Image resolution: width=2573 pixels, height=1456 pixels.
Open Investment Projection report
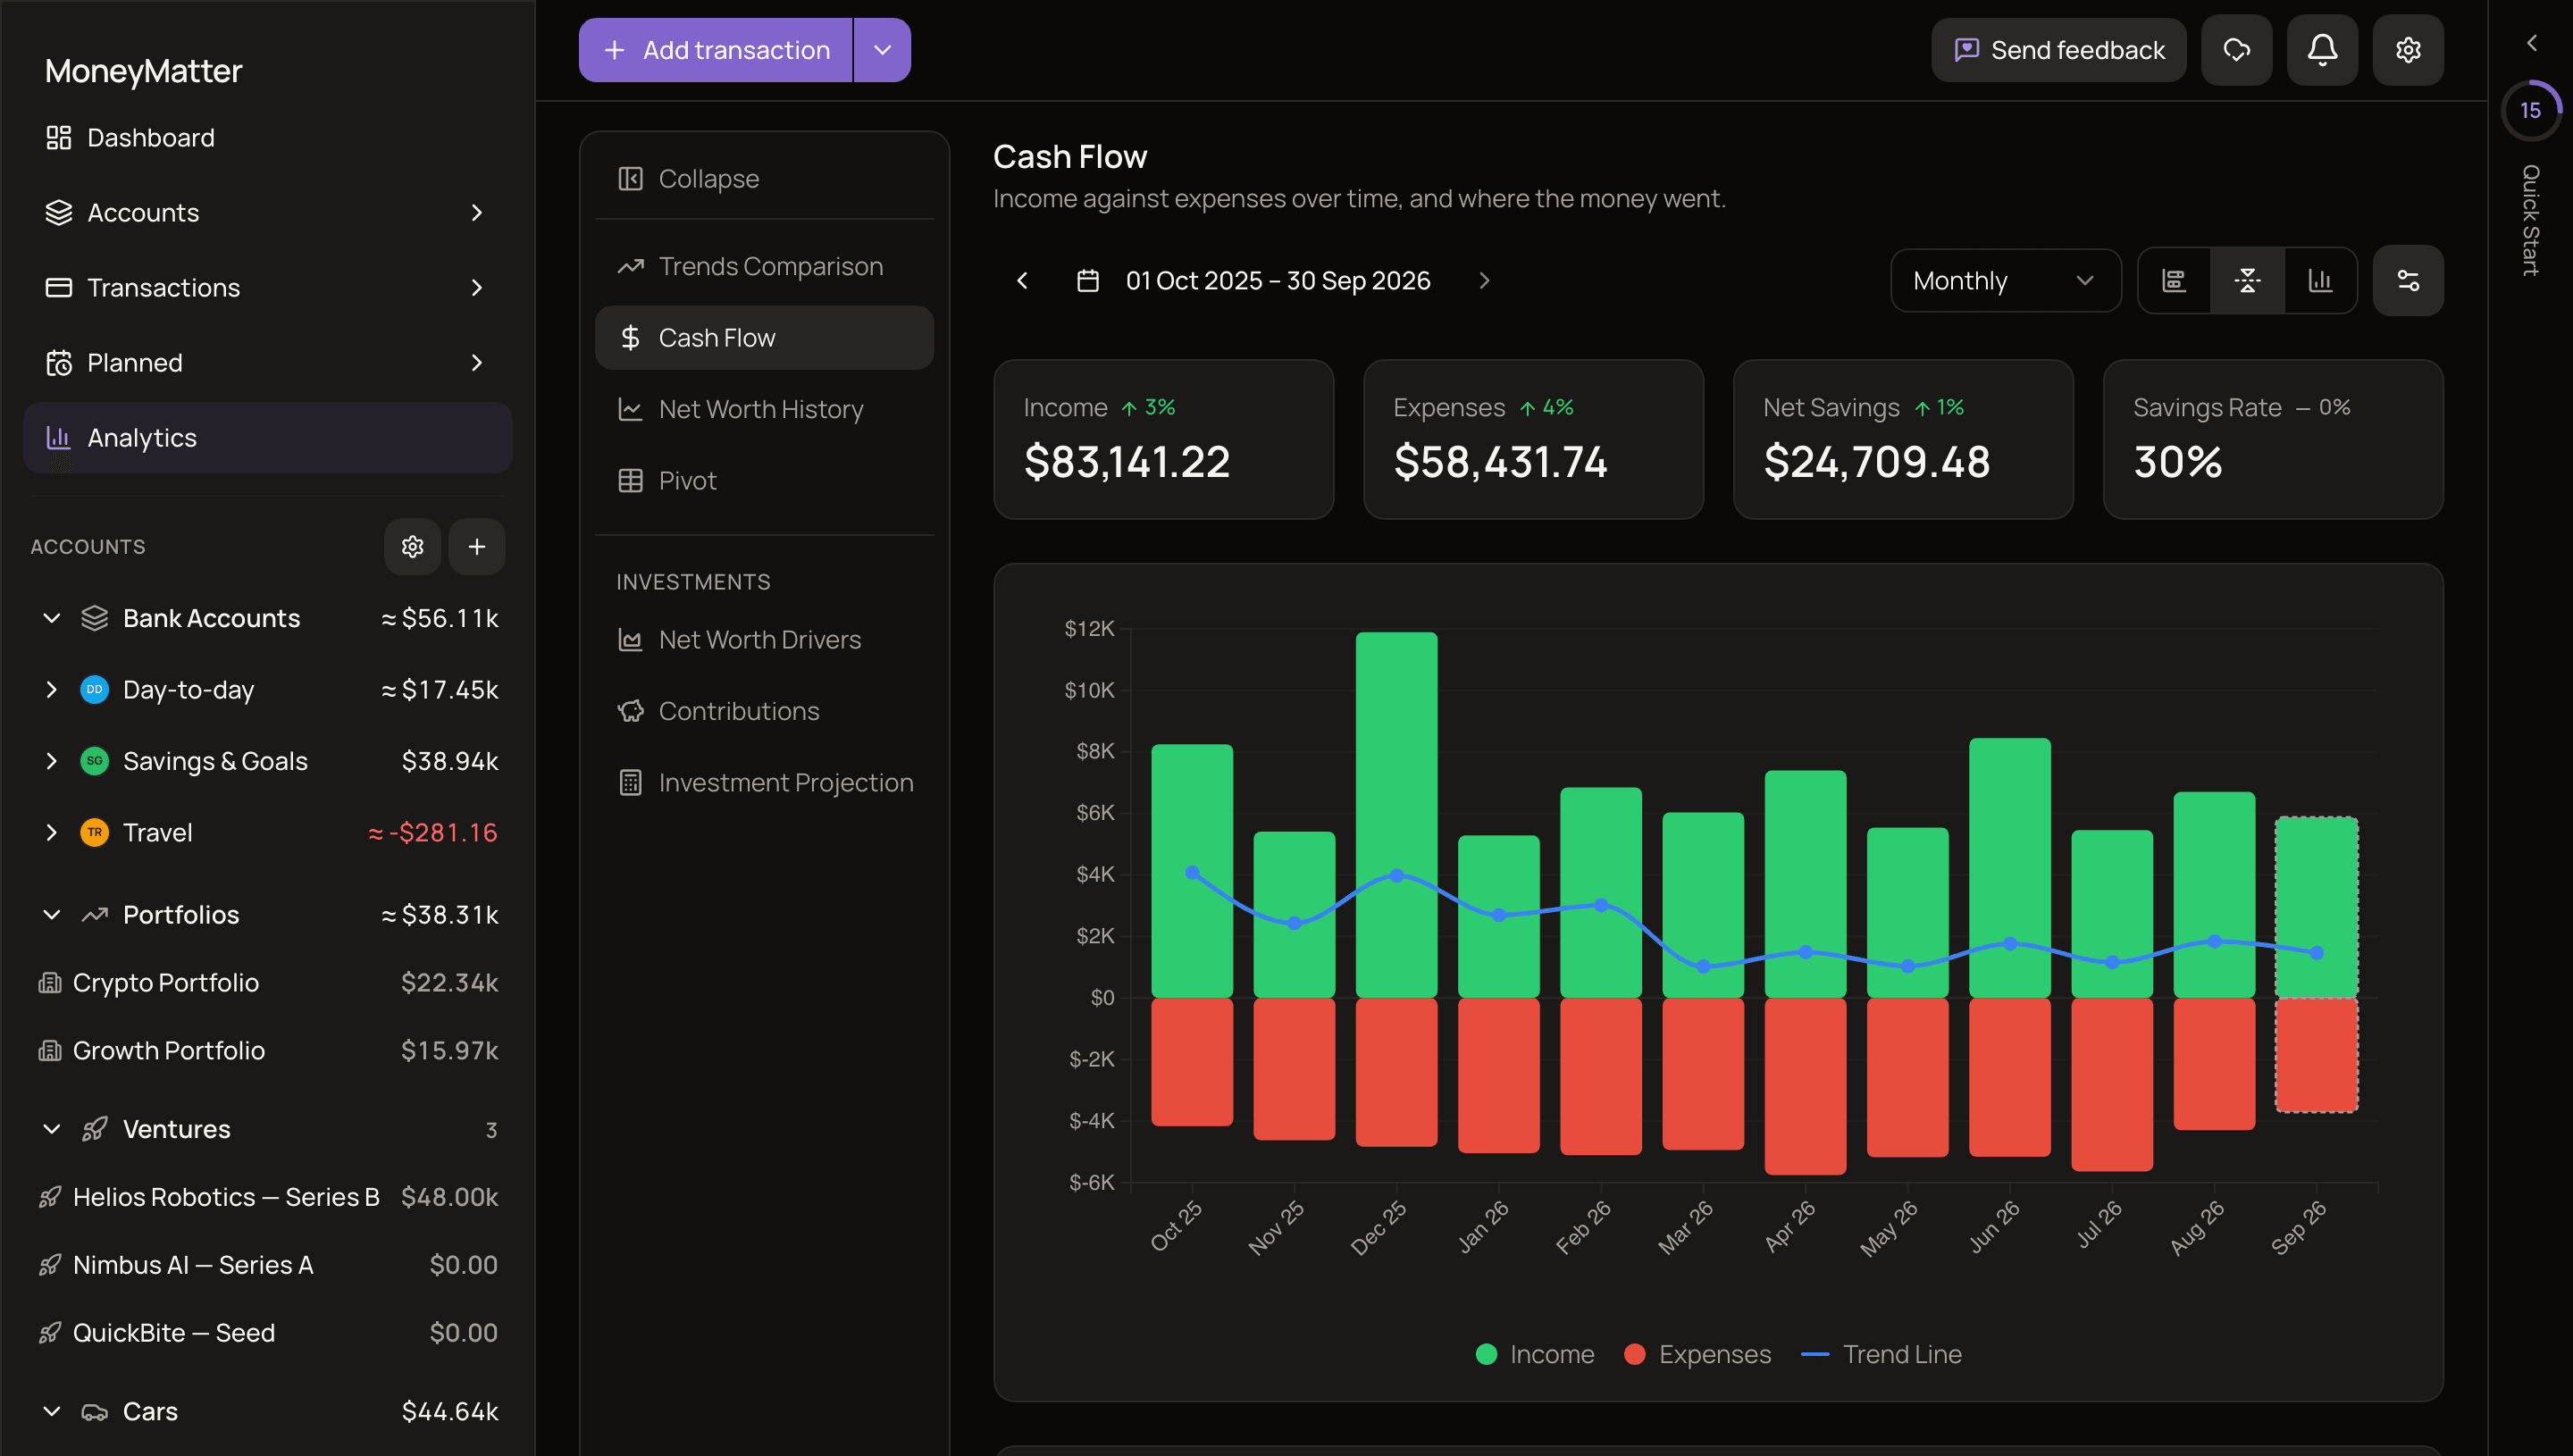pos(764,782)
